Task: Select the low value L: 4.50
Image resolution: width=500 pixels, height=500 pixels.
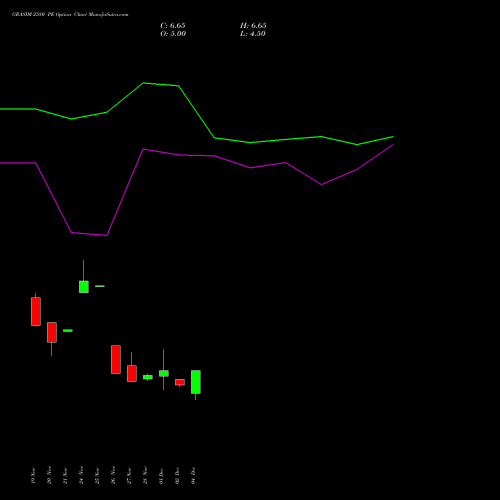Action: tap(253, 34)
